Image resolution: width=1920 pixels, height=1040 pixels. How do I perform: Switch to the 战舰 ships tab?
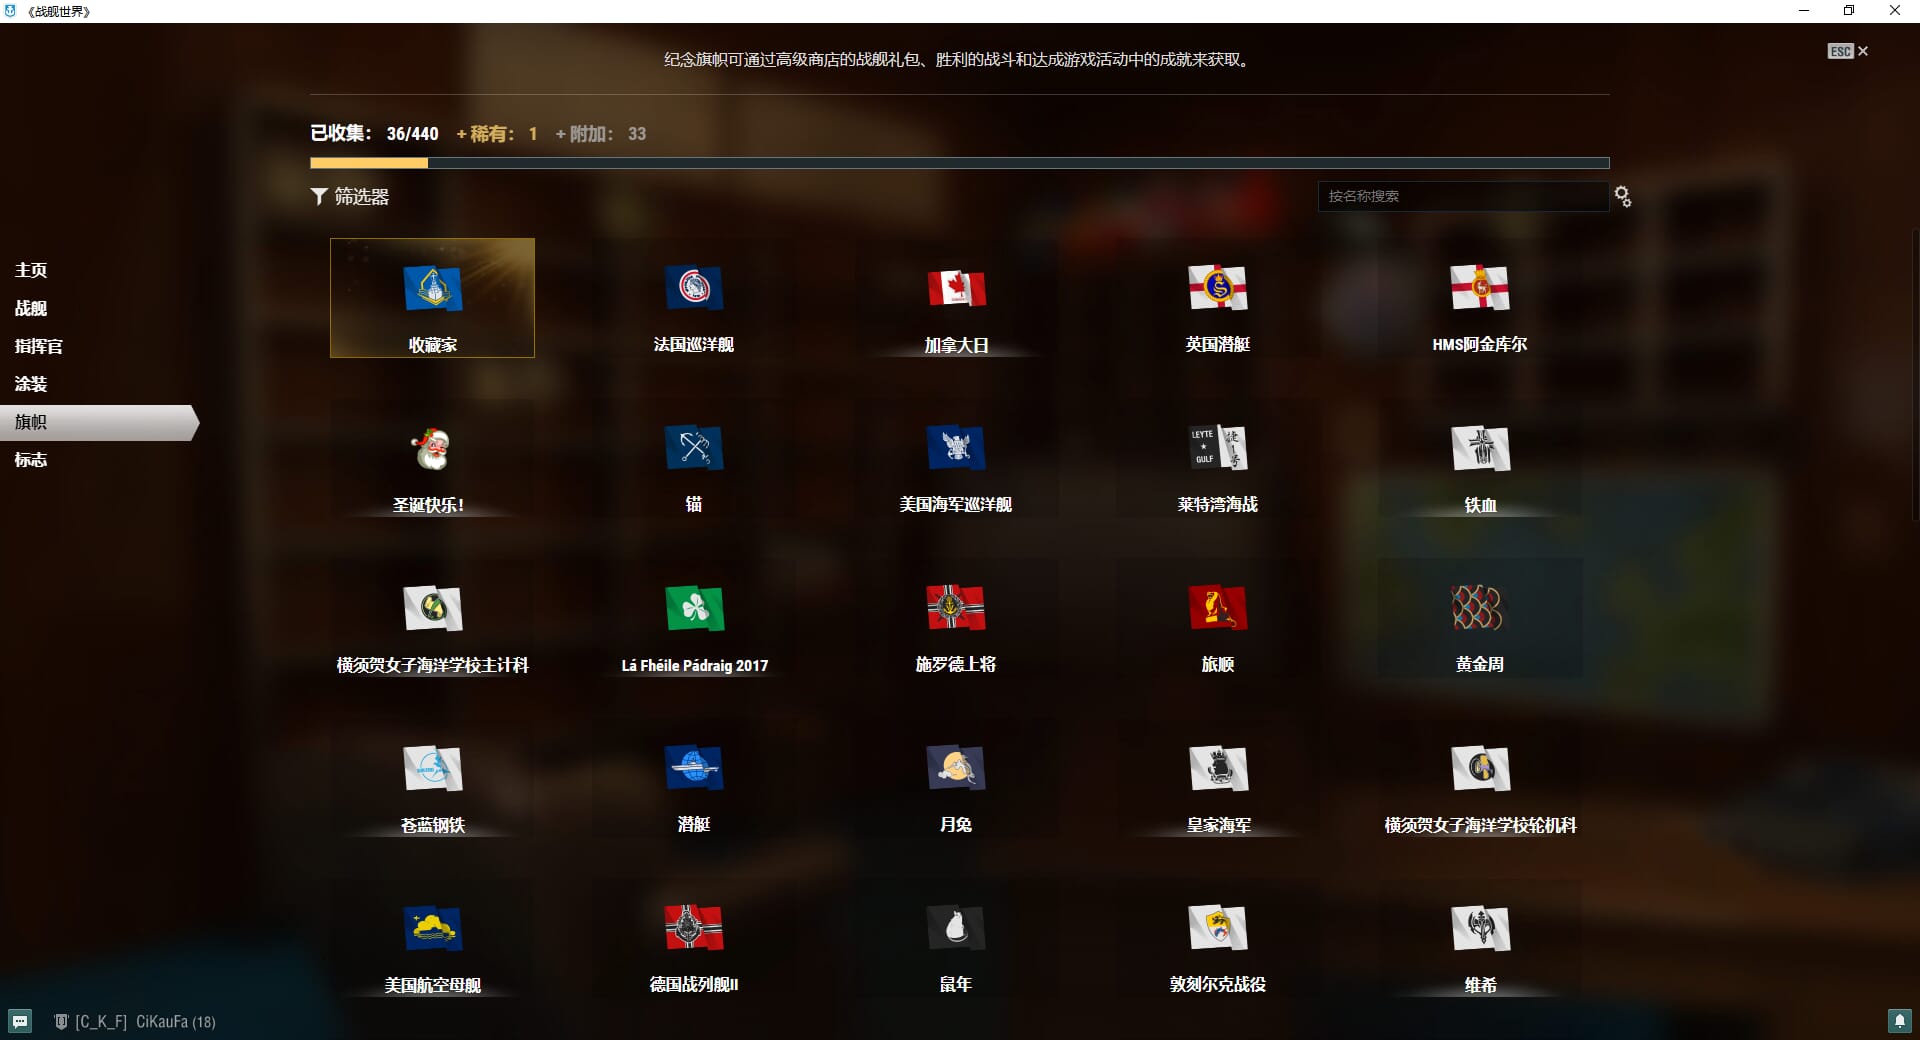coord(31,308)
